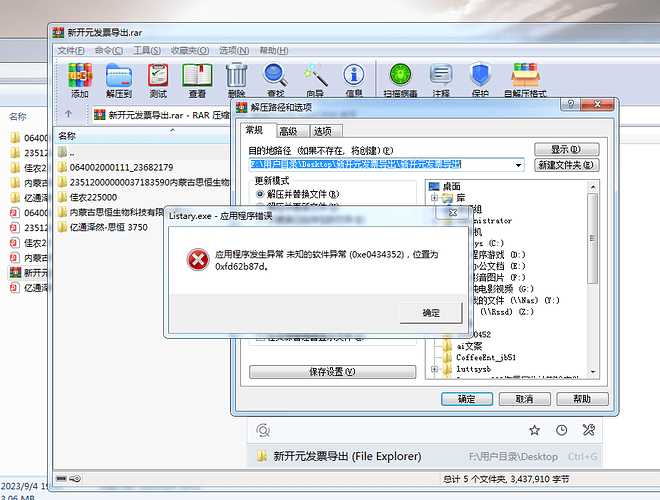This screenshot has width=660, height=500.
Task: Confirm extraction with the 确定 button
Action: click(x=467, y=399)
